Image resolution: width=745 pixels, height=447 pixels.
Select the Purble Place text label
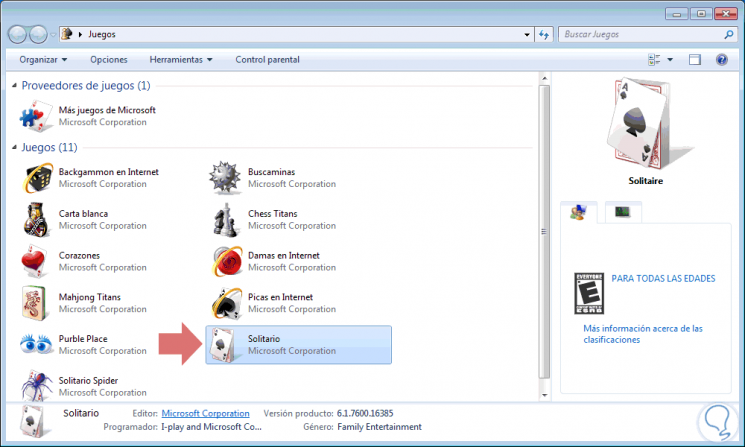[83, 339]
